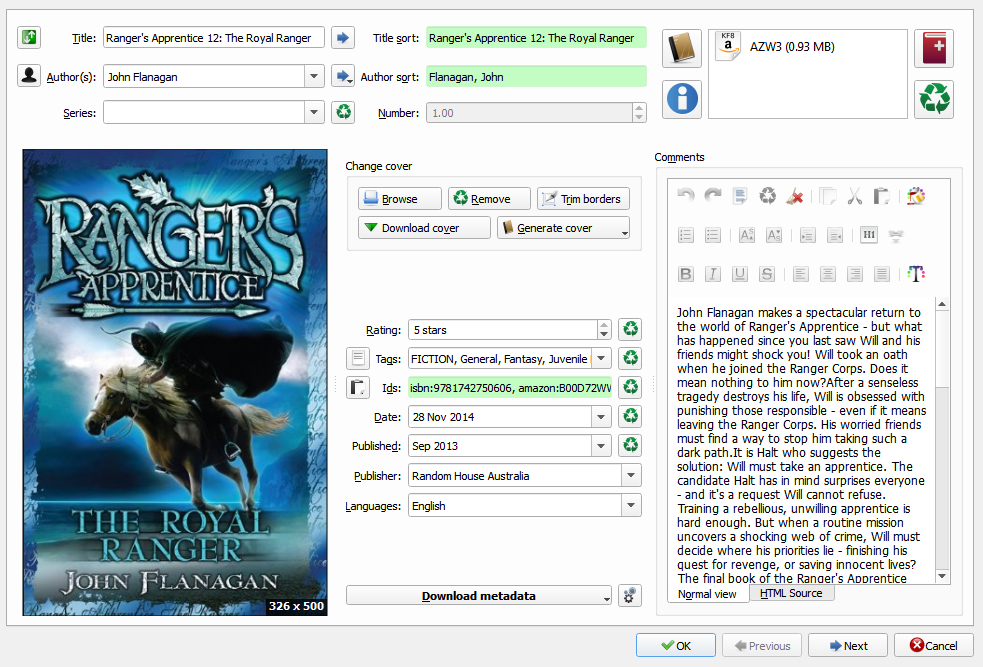This screenshot has width=983, height=667.
Task: Undo the last comments edit
Action: [x=686, y=196]
